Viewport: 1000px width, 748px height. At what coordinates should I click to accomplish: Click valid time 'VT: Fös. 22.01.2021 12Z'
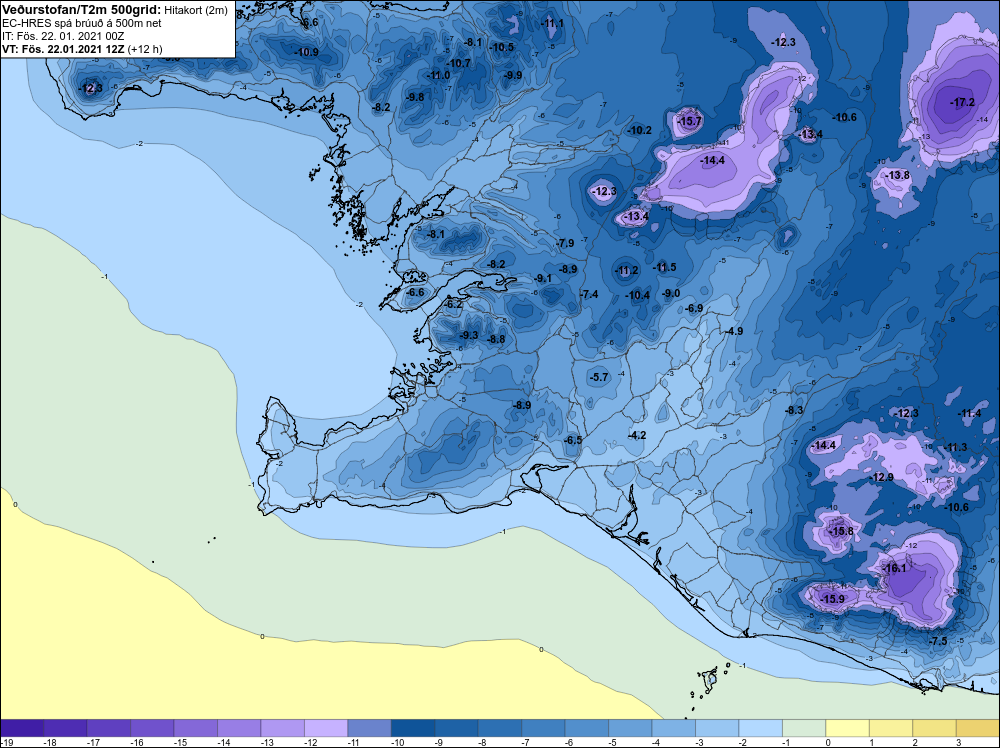(x=64, y=49)
